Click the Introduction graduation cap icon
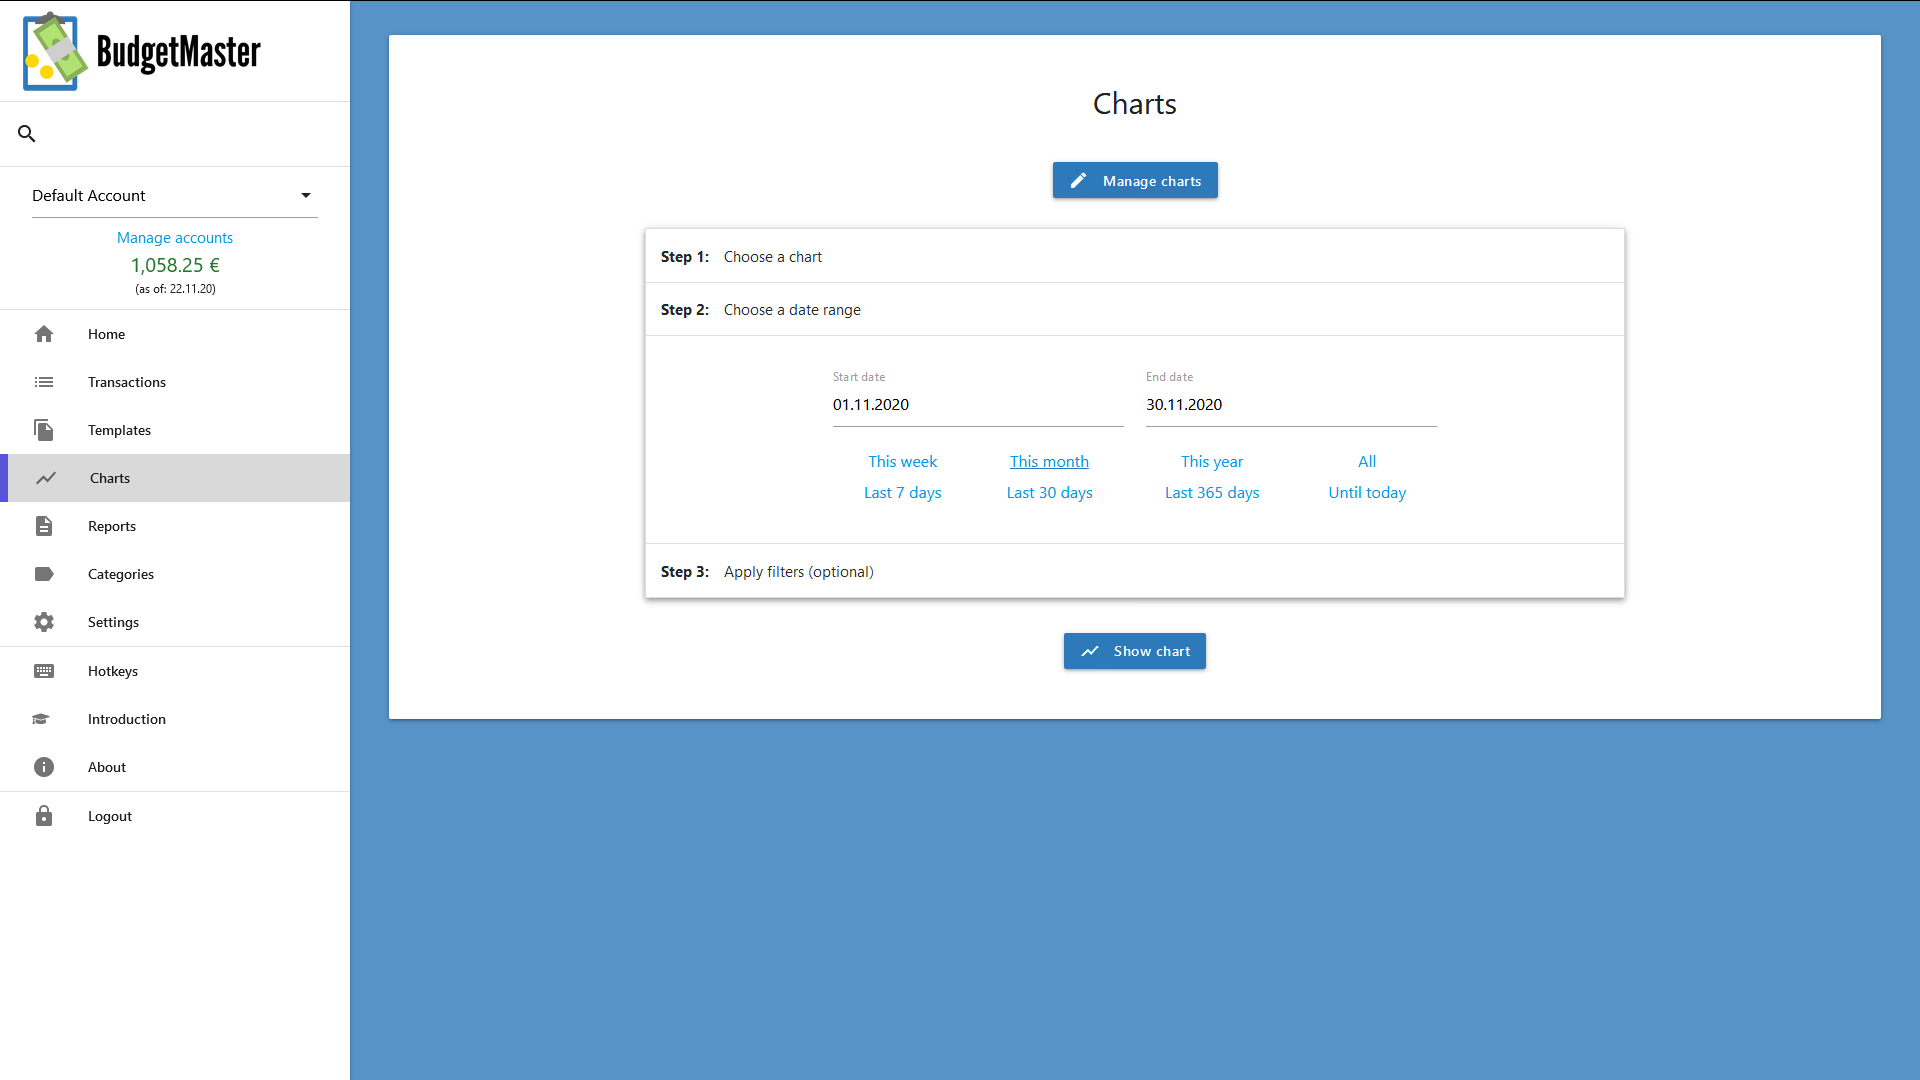The image size is (1920, 1080). tap(41, 719)
